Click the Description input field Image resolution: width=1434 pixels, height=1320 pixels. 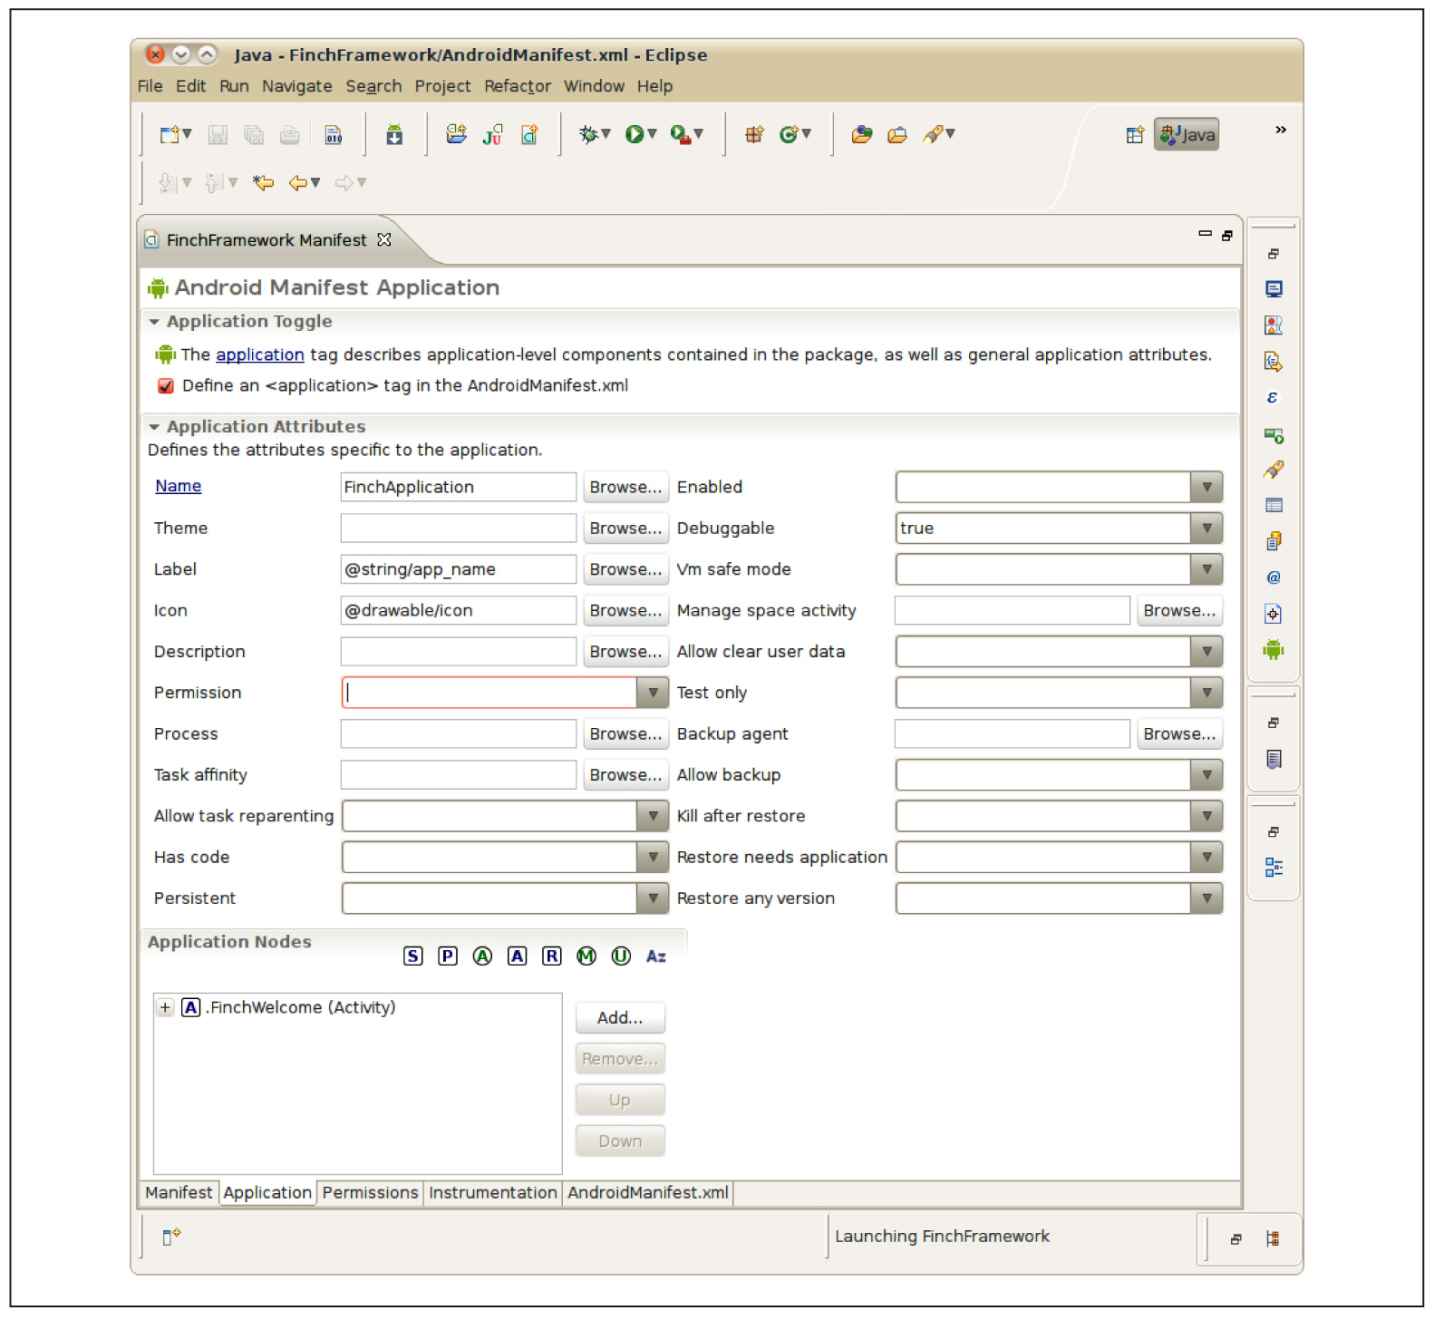[x=459, y=651]
